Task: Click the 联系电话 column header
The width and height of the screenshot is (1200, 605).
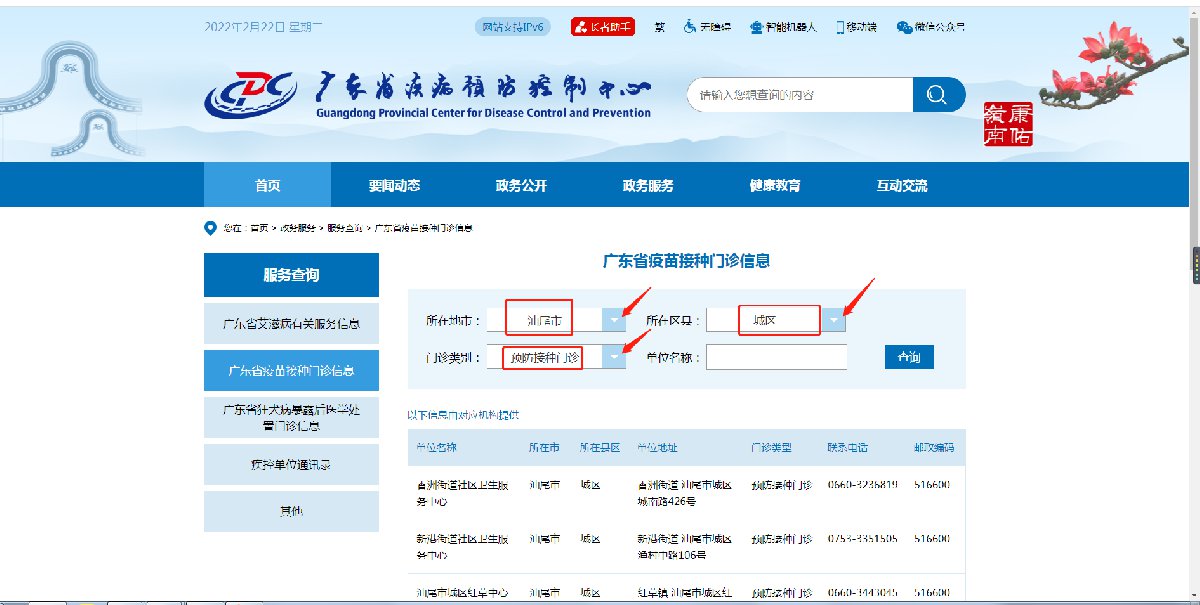Action: click(x=848, y=448)
